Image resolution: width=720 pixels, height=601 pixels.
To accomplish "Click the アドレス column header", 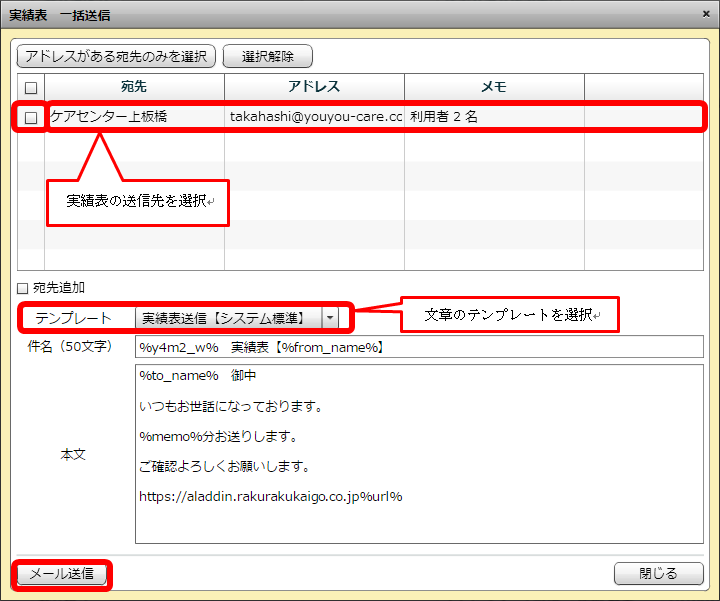I will tap(314, 87).
